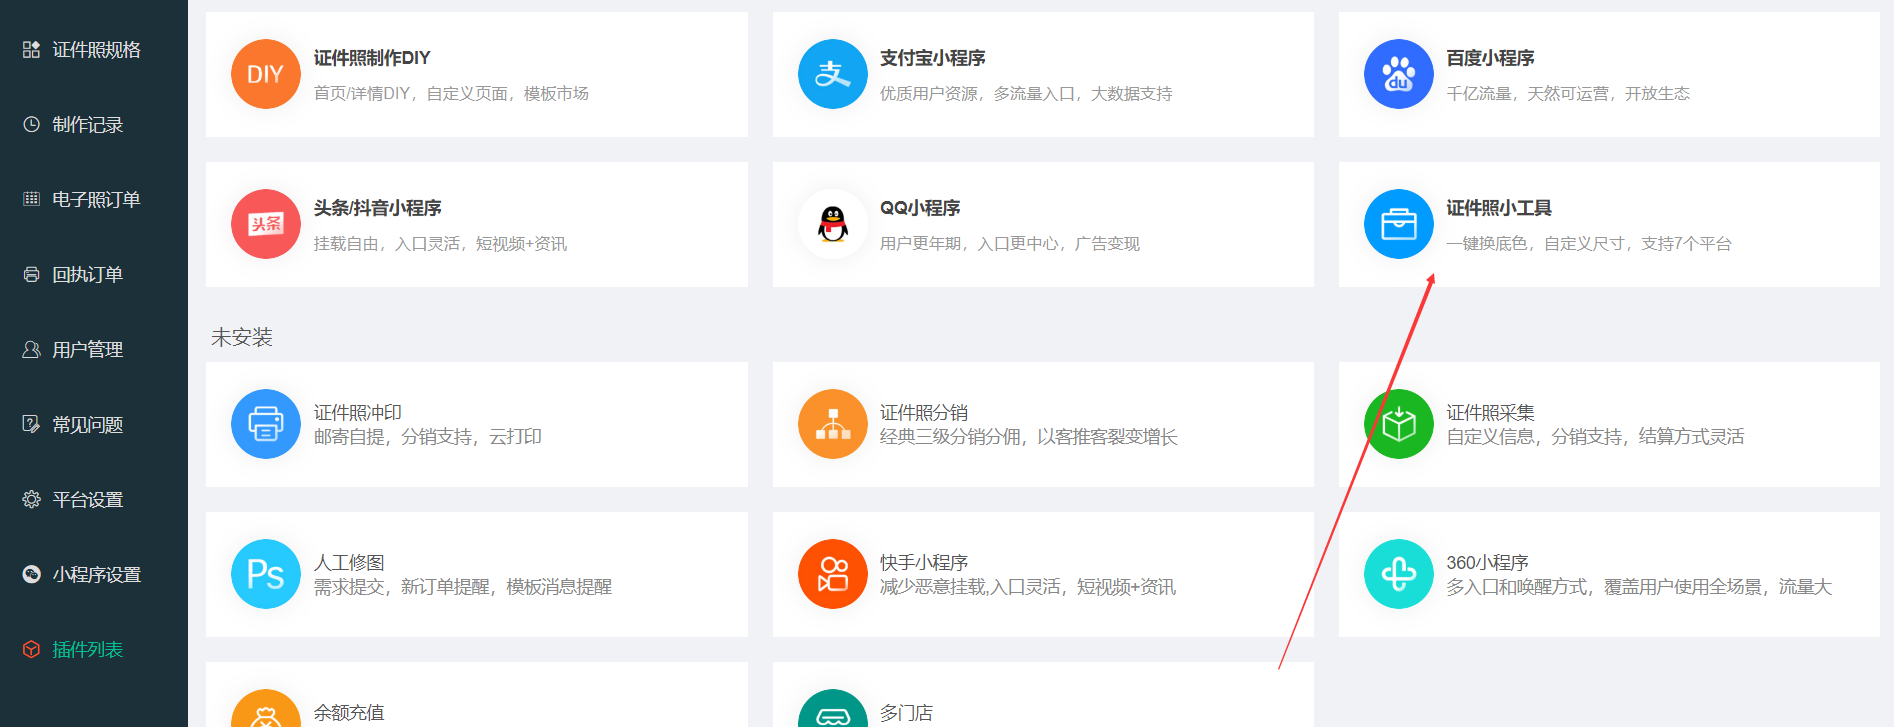
Task: Click description '千亿流量，天然可运营，开放生态'
Action: (1568, 93)
